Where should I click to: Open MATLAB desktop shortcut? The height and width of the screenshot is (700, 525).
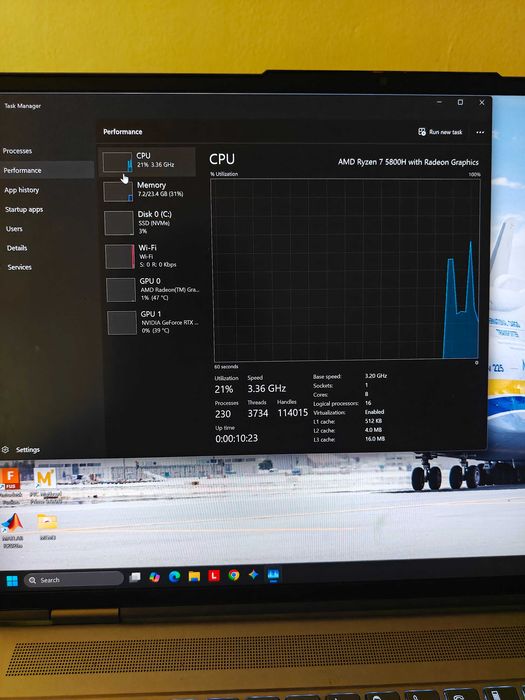(12, 529)
